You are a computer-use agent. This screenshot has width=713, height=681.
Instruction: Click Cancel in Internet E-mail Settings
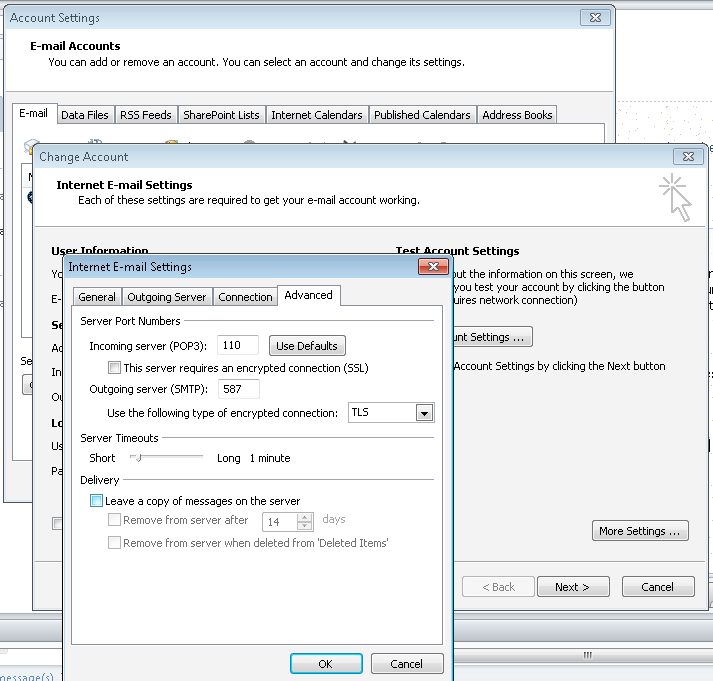point(406,663)
